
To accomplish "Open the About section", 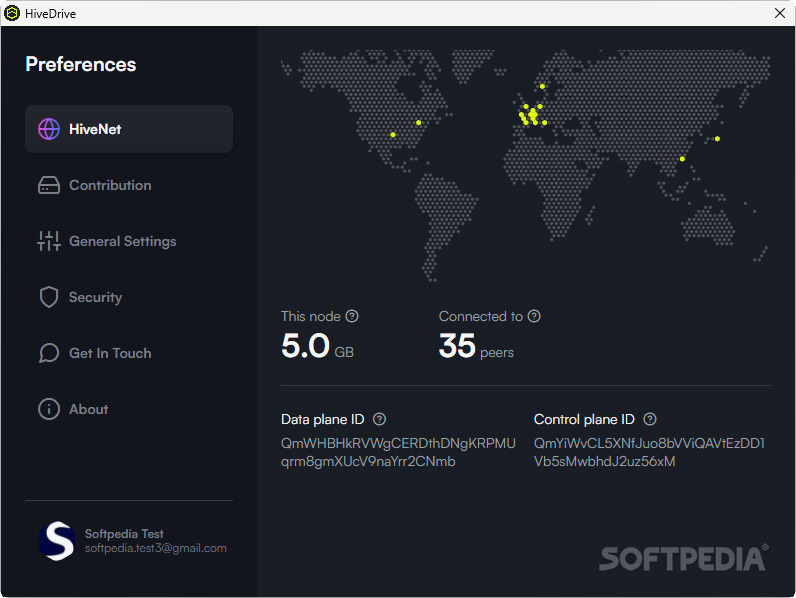I will (x=129, y=409).
